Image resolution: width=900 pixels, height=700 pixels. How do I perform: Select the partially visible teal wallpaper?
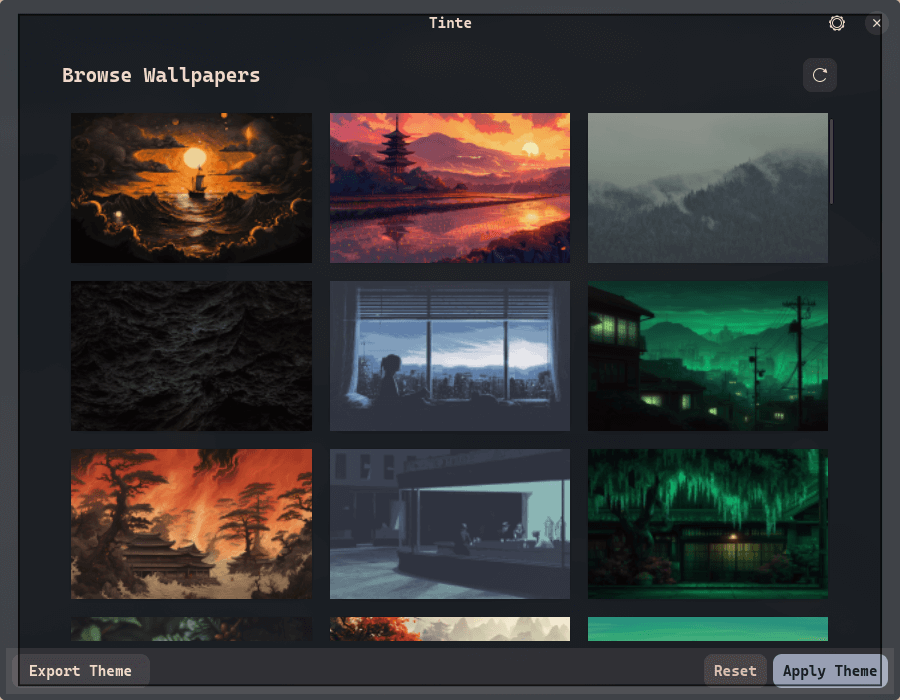click(707, 629)
